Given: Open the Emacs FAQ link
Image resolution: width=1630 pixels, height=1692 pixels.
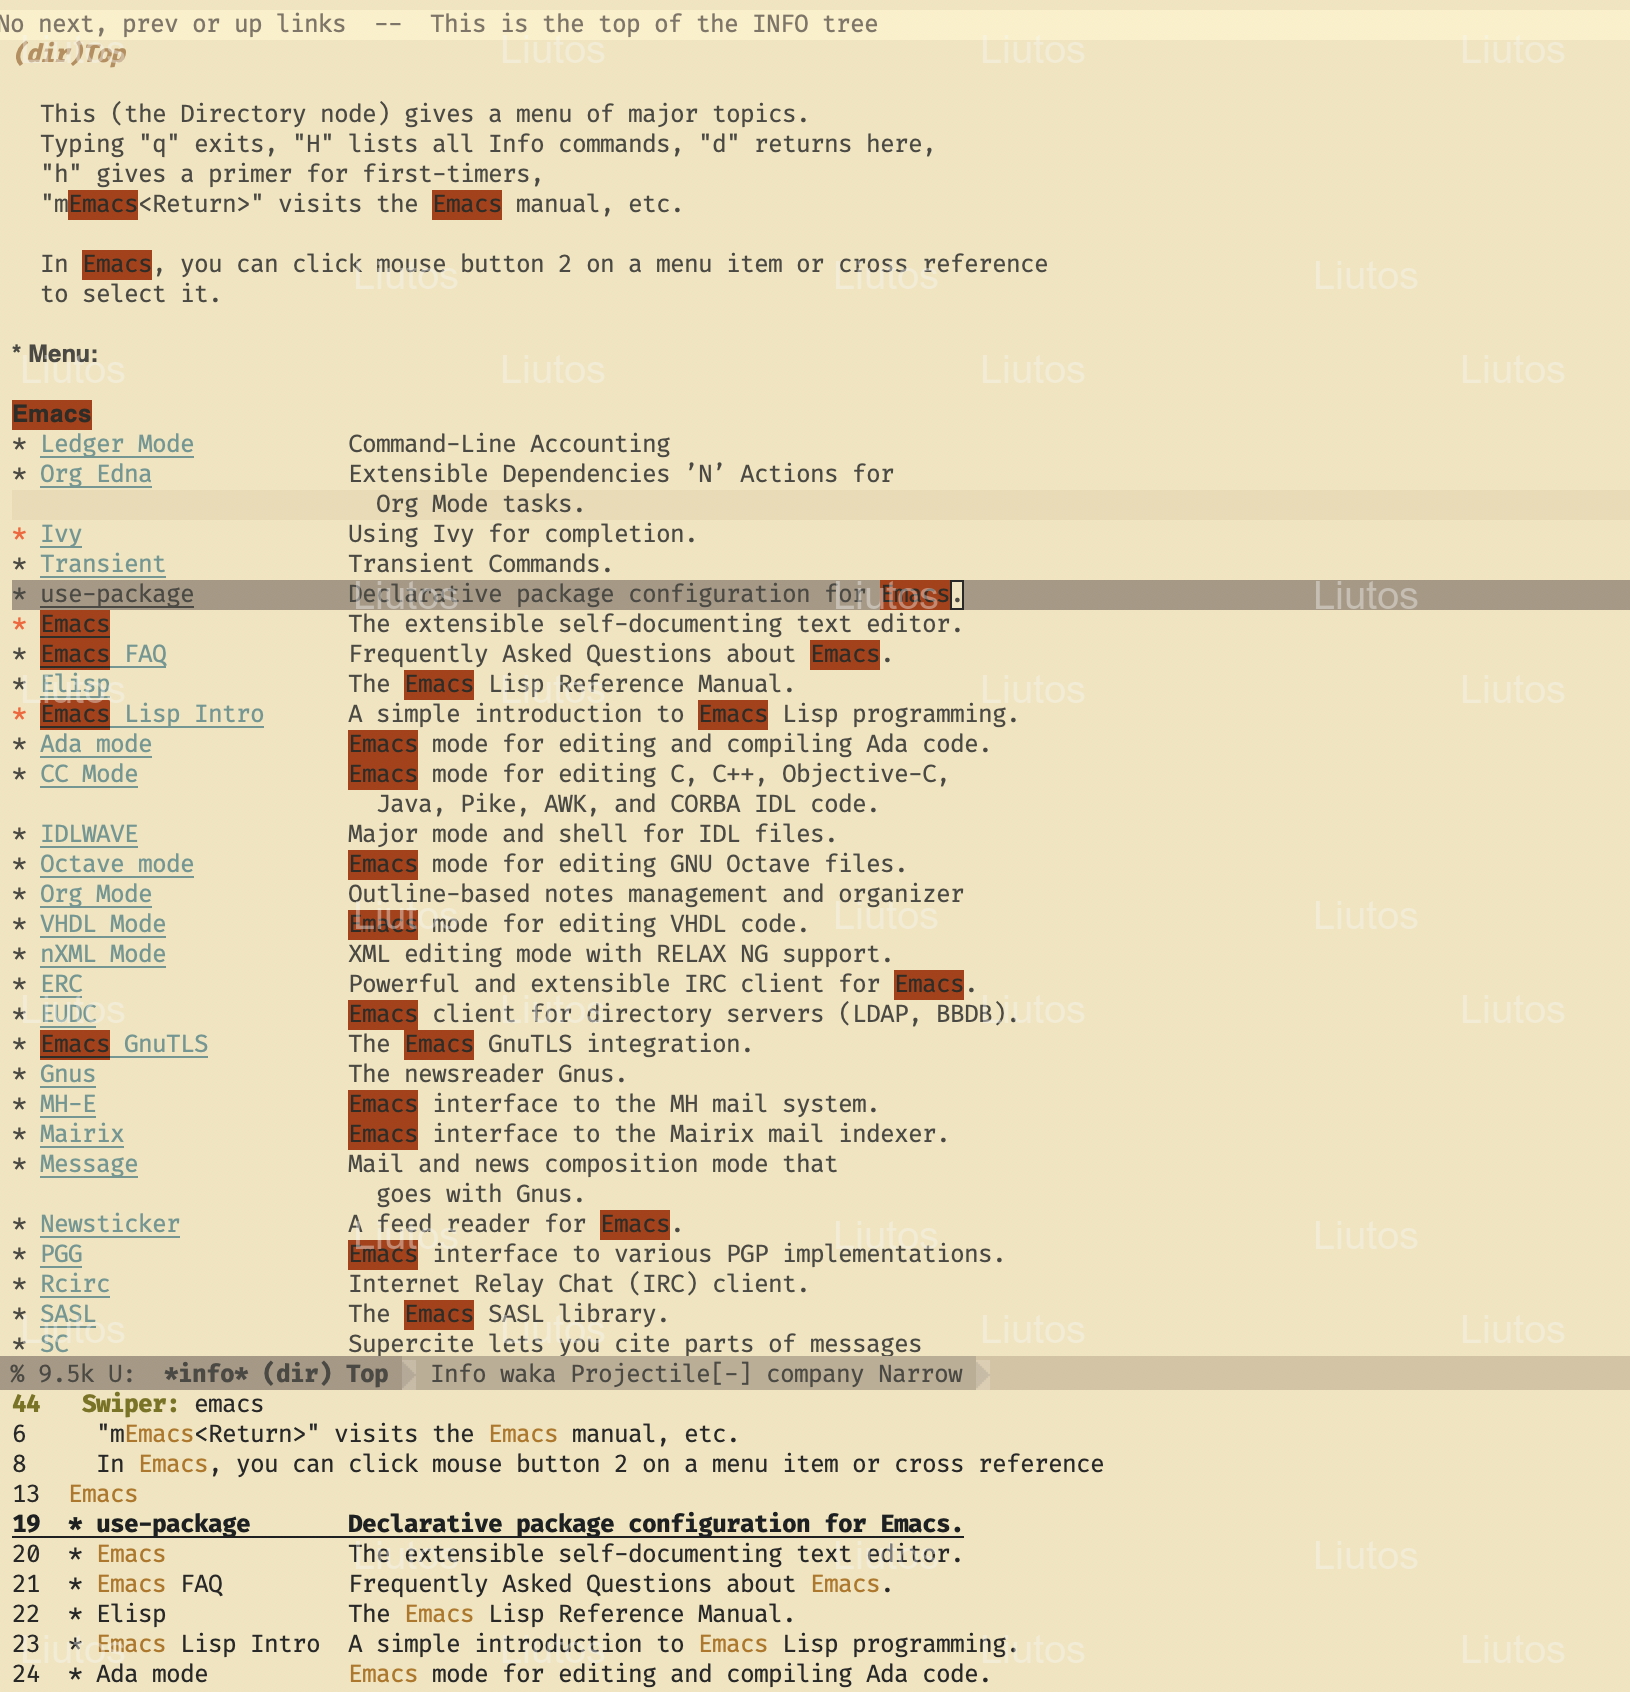Looking at the screenshot, I should tap(103, 654).
